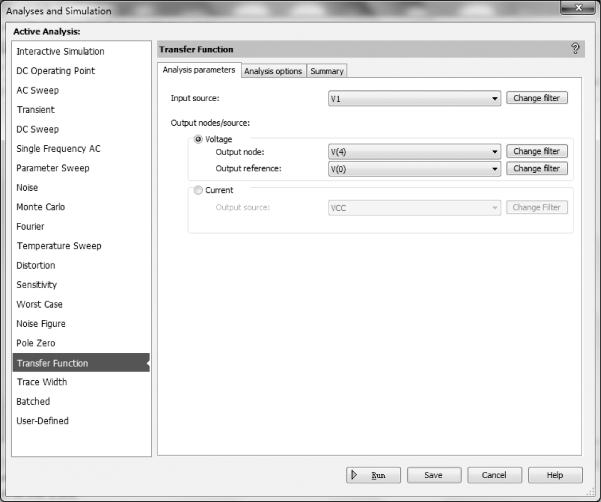Viewport: 601px width, 502px height.
Task: Click the Help button
Action: point(555,475)
